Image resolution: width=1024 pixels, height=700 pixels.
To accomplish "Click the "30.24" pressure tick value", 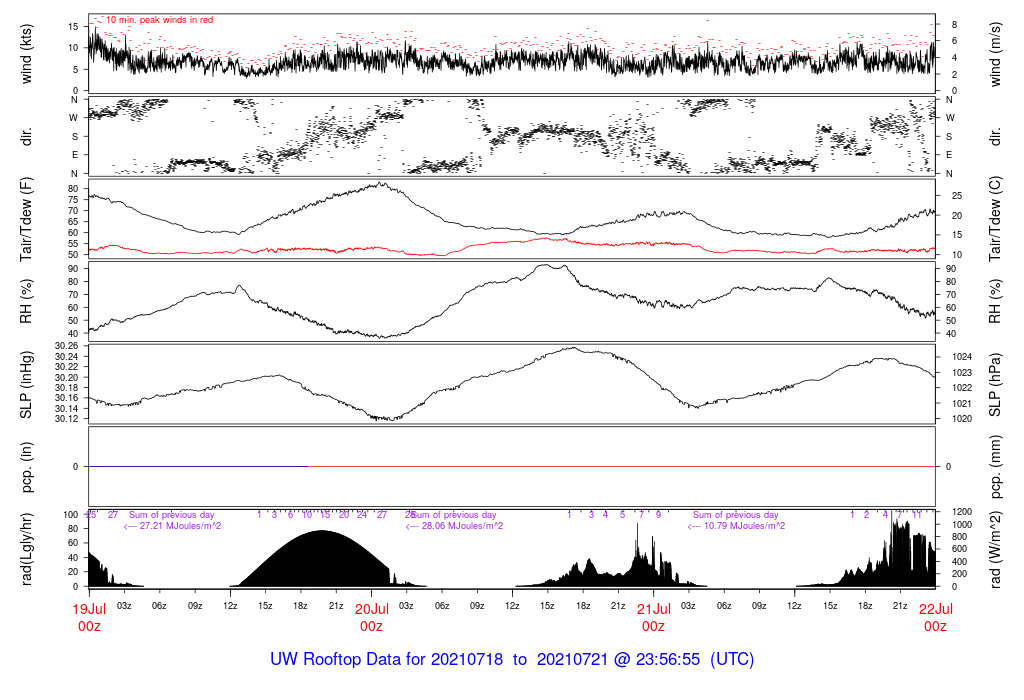I will (x=67, y=357).
